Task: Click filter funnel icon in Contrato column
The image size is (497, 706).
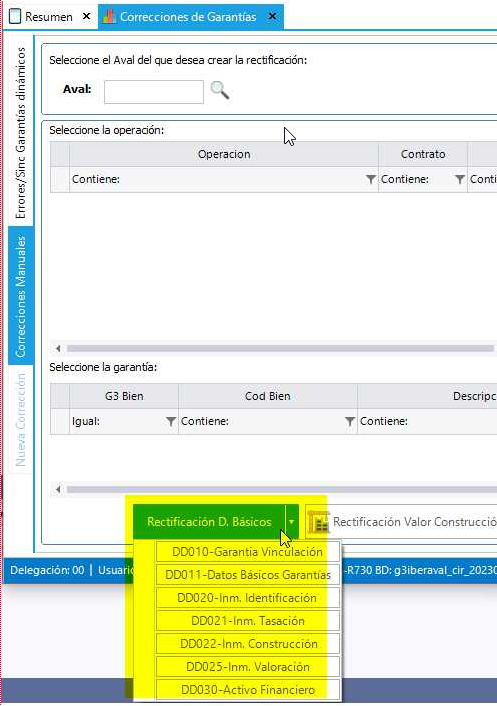Action: (x=460, y=180)
